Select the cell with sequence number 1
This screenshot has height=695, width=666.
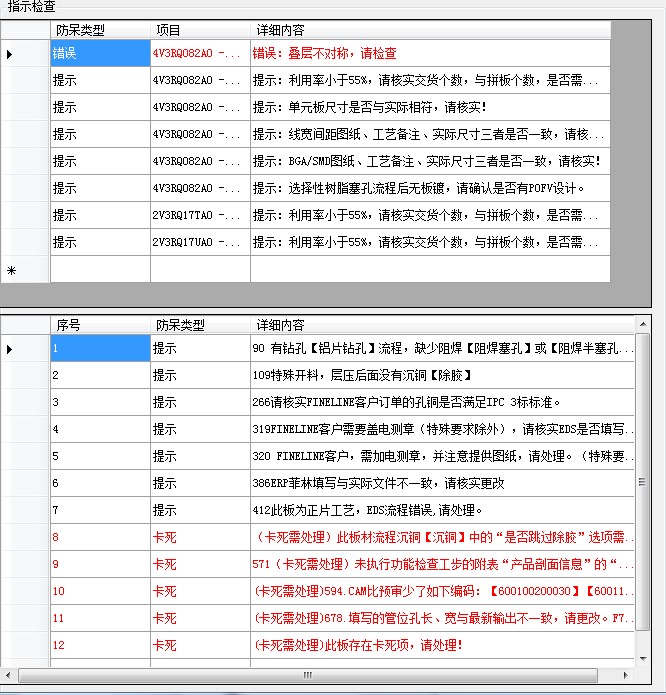(100, 348)
